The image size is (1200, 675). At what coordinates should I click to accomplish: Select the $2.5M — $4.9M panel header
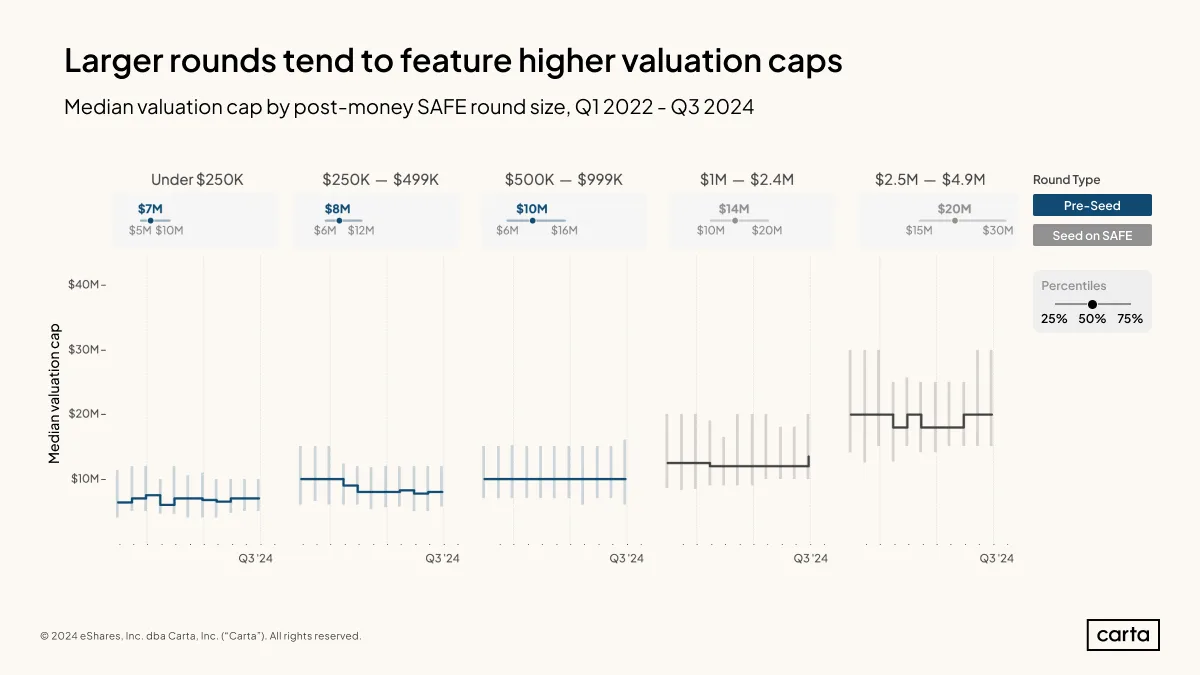point(930,180)
